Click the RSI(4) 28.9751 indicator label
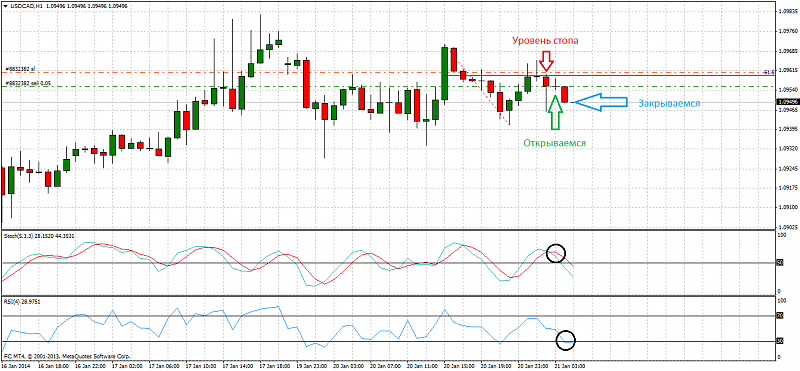 (x=21, y=302)
